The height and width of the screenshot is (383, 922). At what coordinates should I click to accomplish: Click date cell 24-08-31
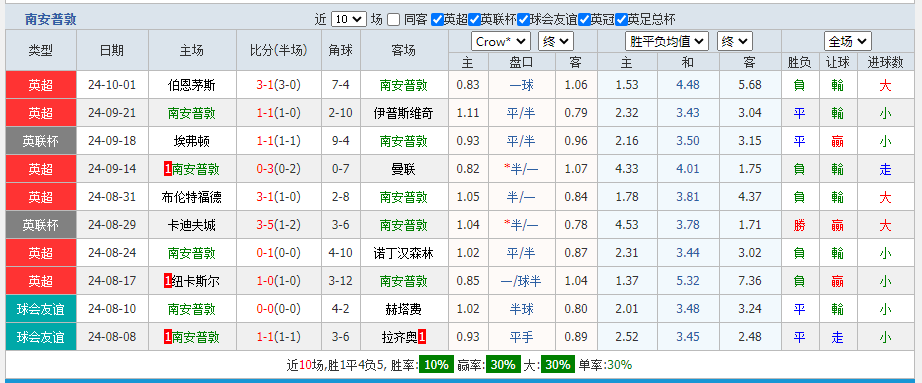(x=112, y=197)
